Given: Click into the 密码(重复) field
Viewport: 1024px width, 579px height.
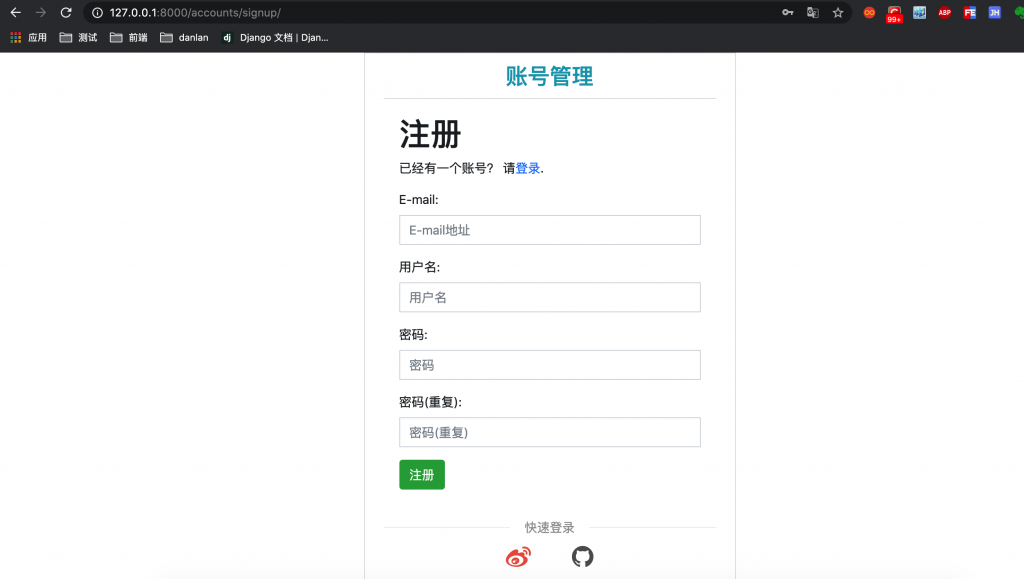Looking at the screenshot, I should (549, 432).
